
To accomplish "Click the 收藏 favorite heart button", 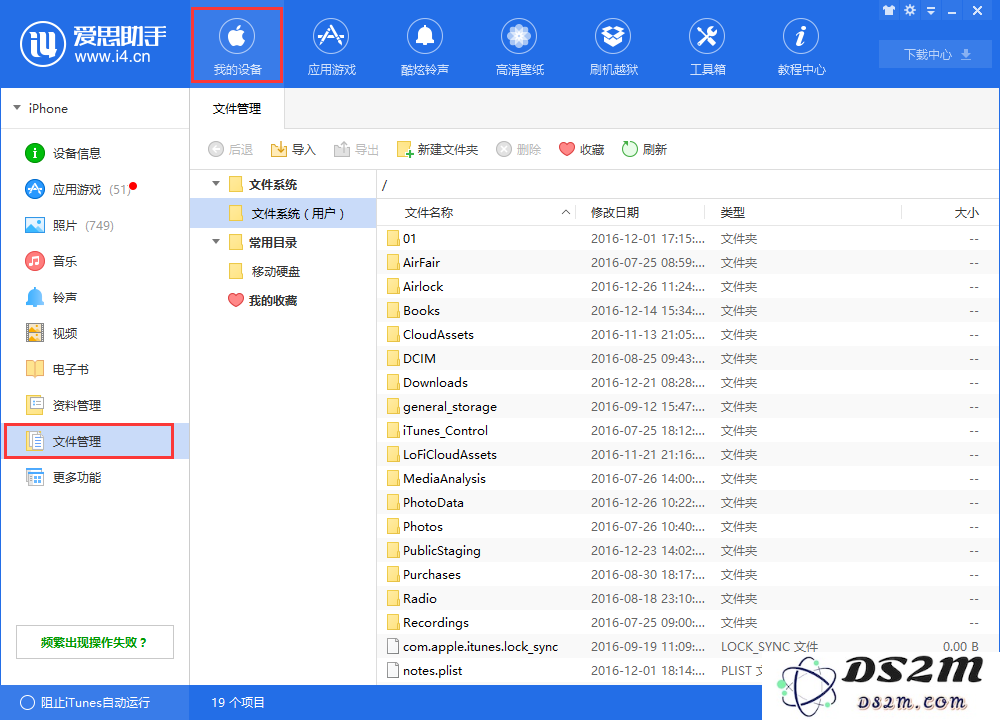I will 581,149.
